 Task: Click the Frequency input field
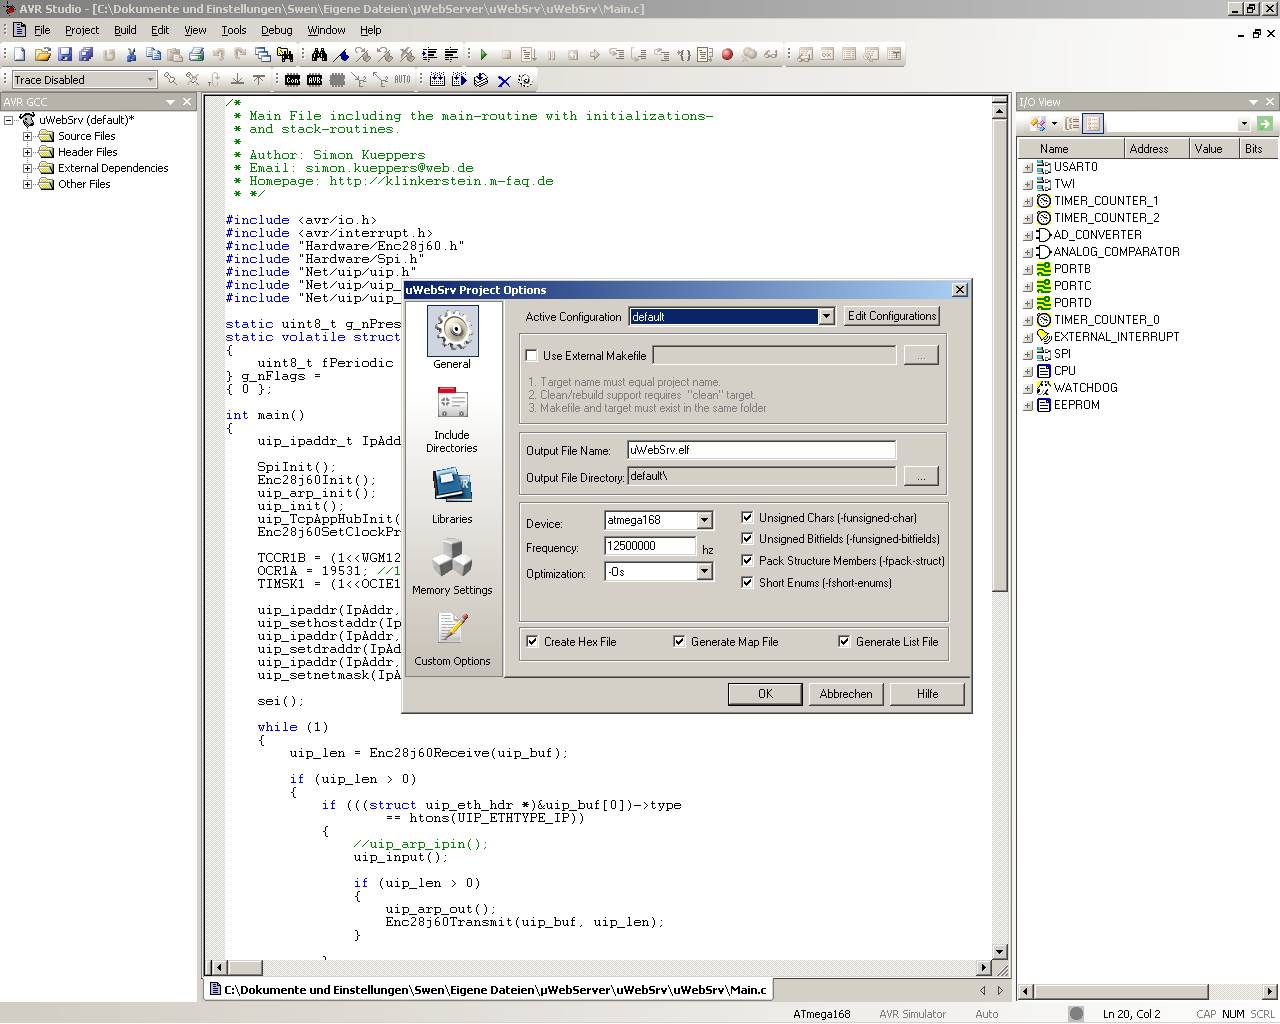tap(650, 546)
